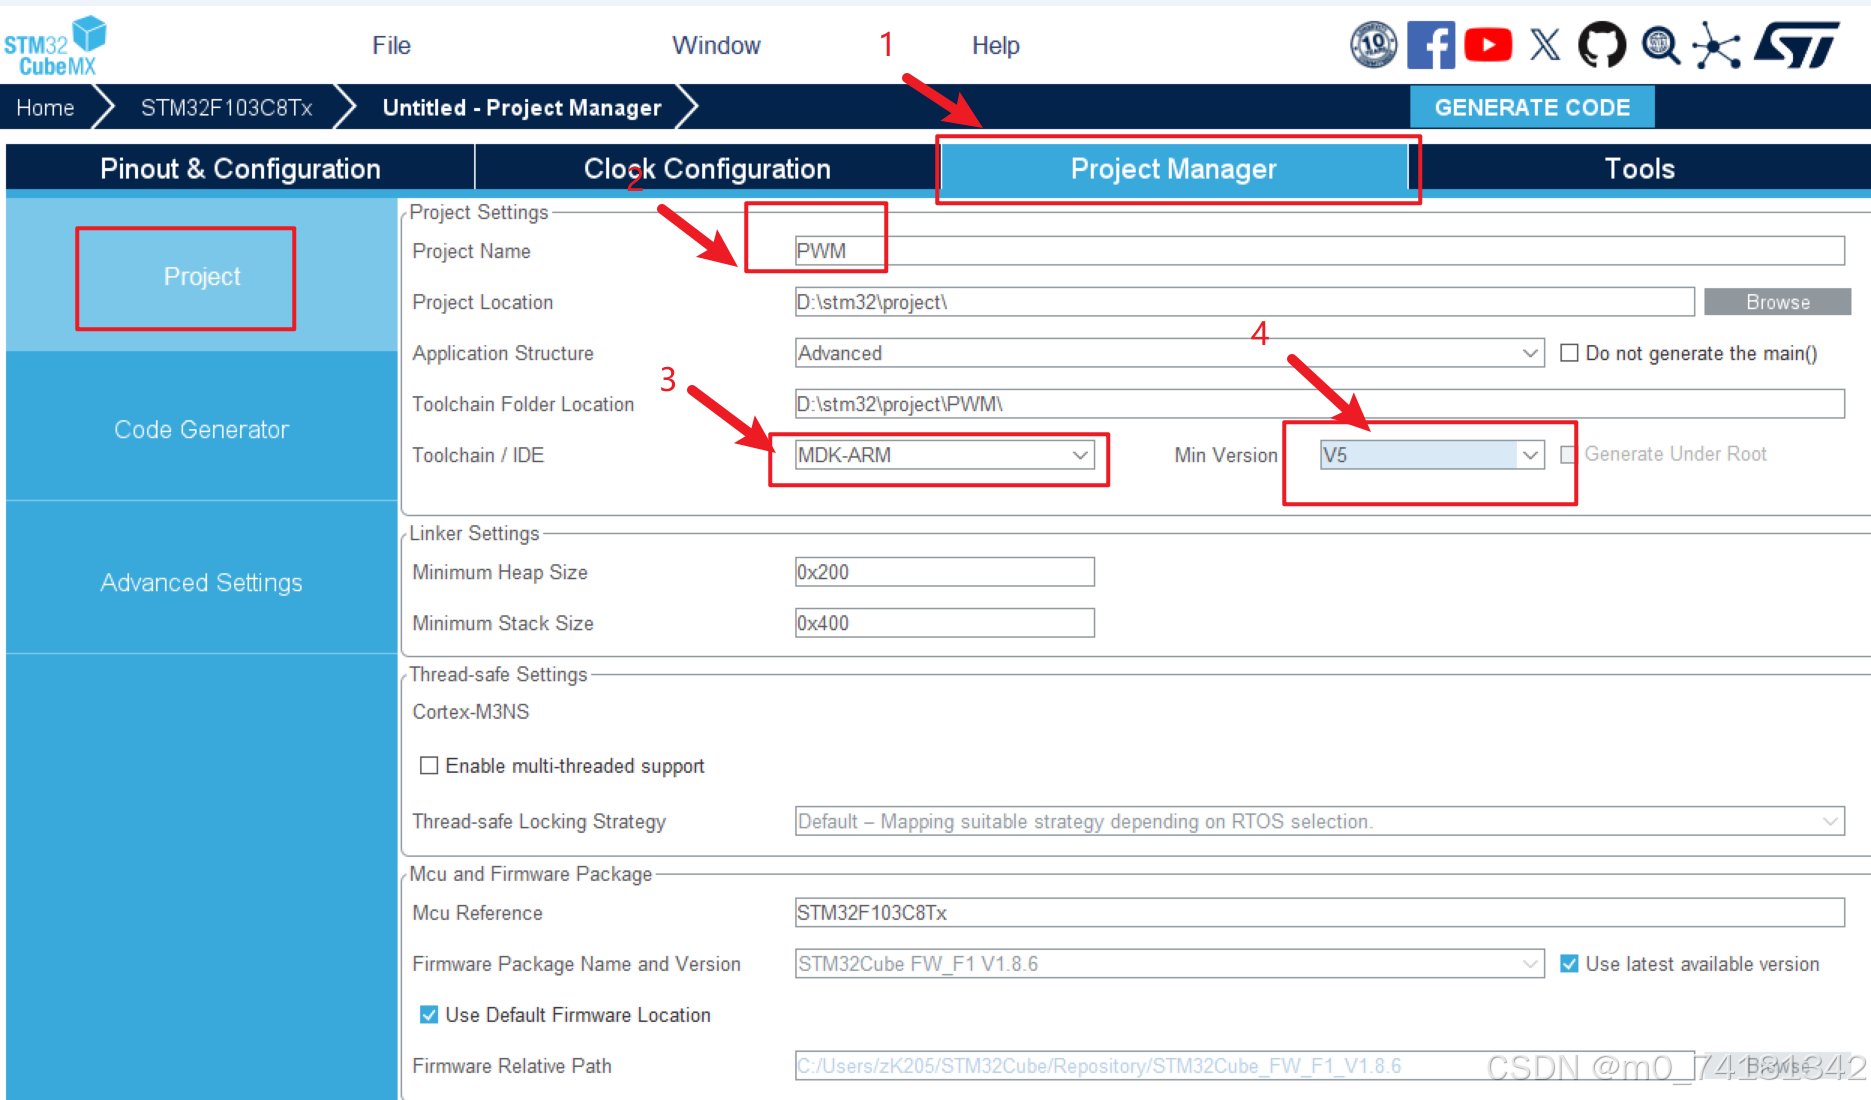
Task: Switch to Pinout & Configuration tab
Action: tap(240, 168)
